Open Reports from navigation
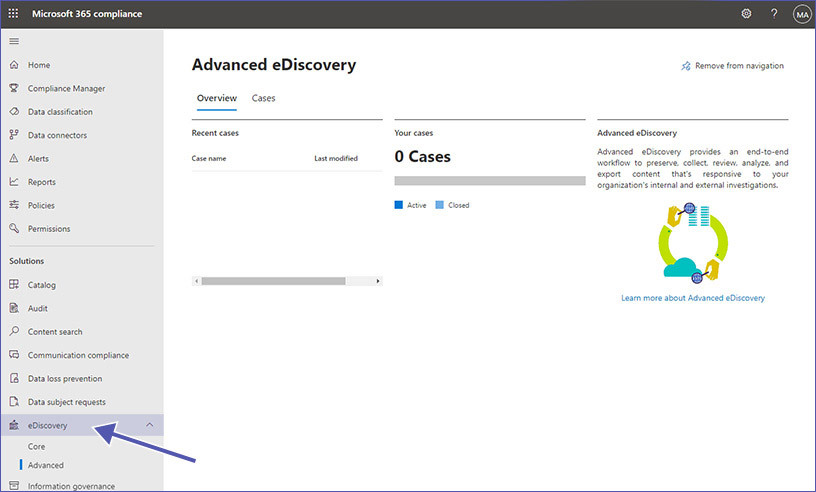Image resolution: width=816 pixels, height=492 pixels. click(42, 182)
